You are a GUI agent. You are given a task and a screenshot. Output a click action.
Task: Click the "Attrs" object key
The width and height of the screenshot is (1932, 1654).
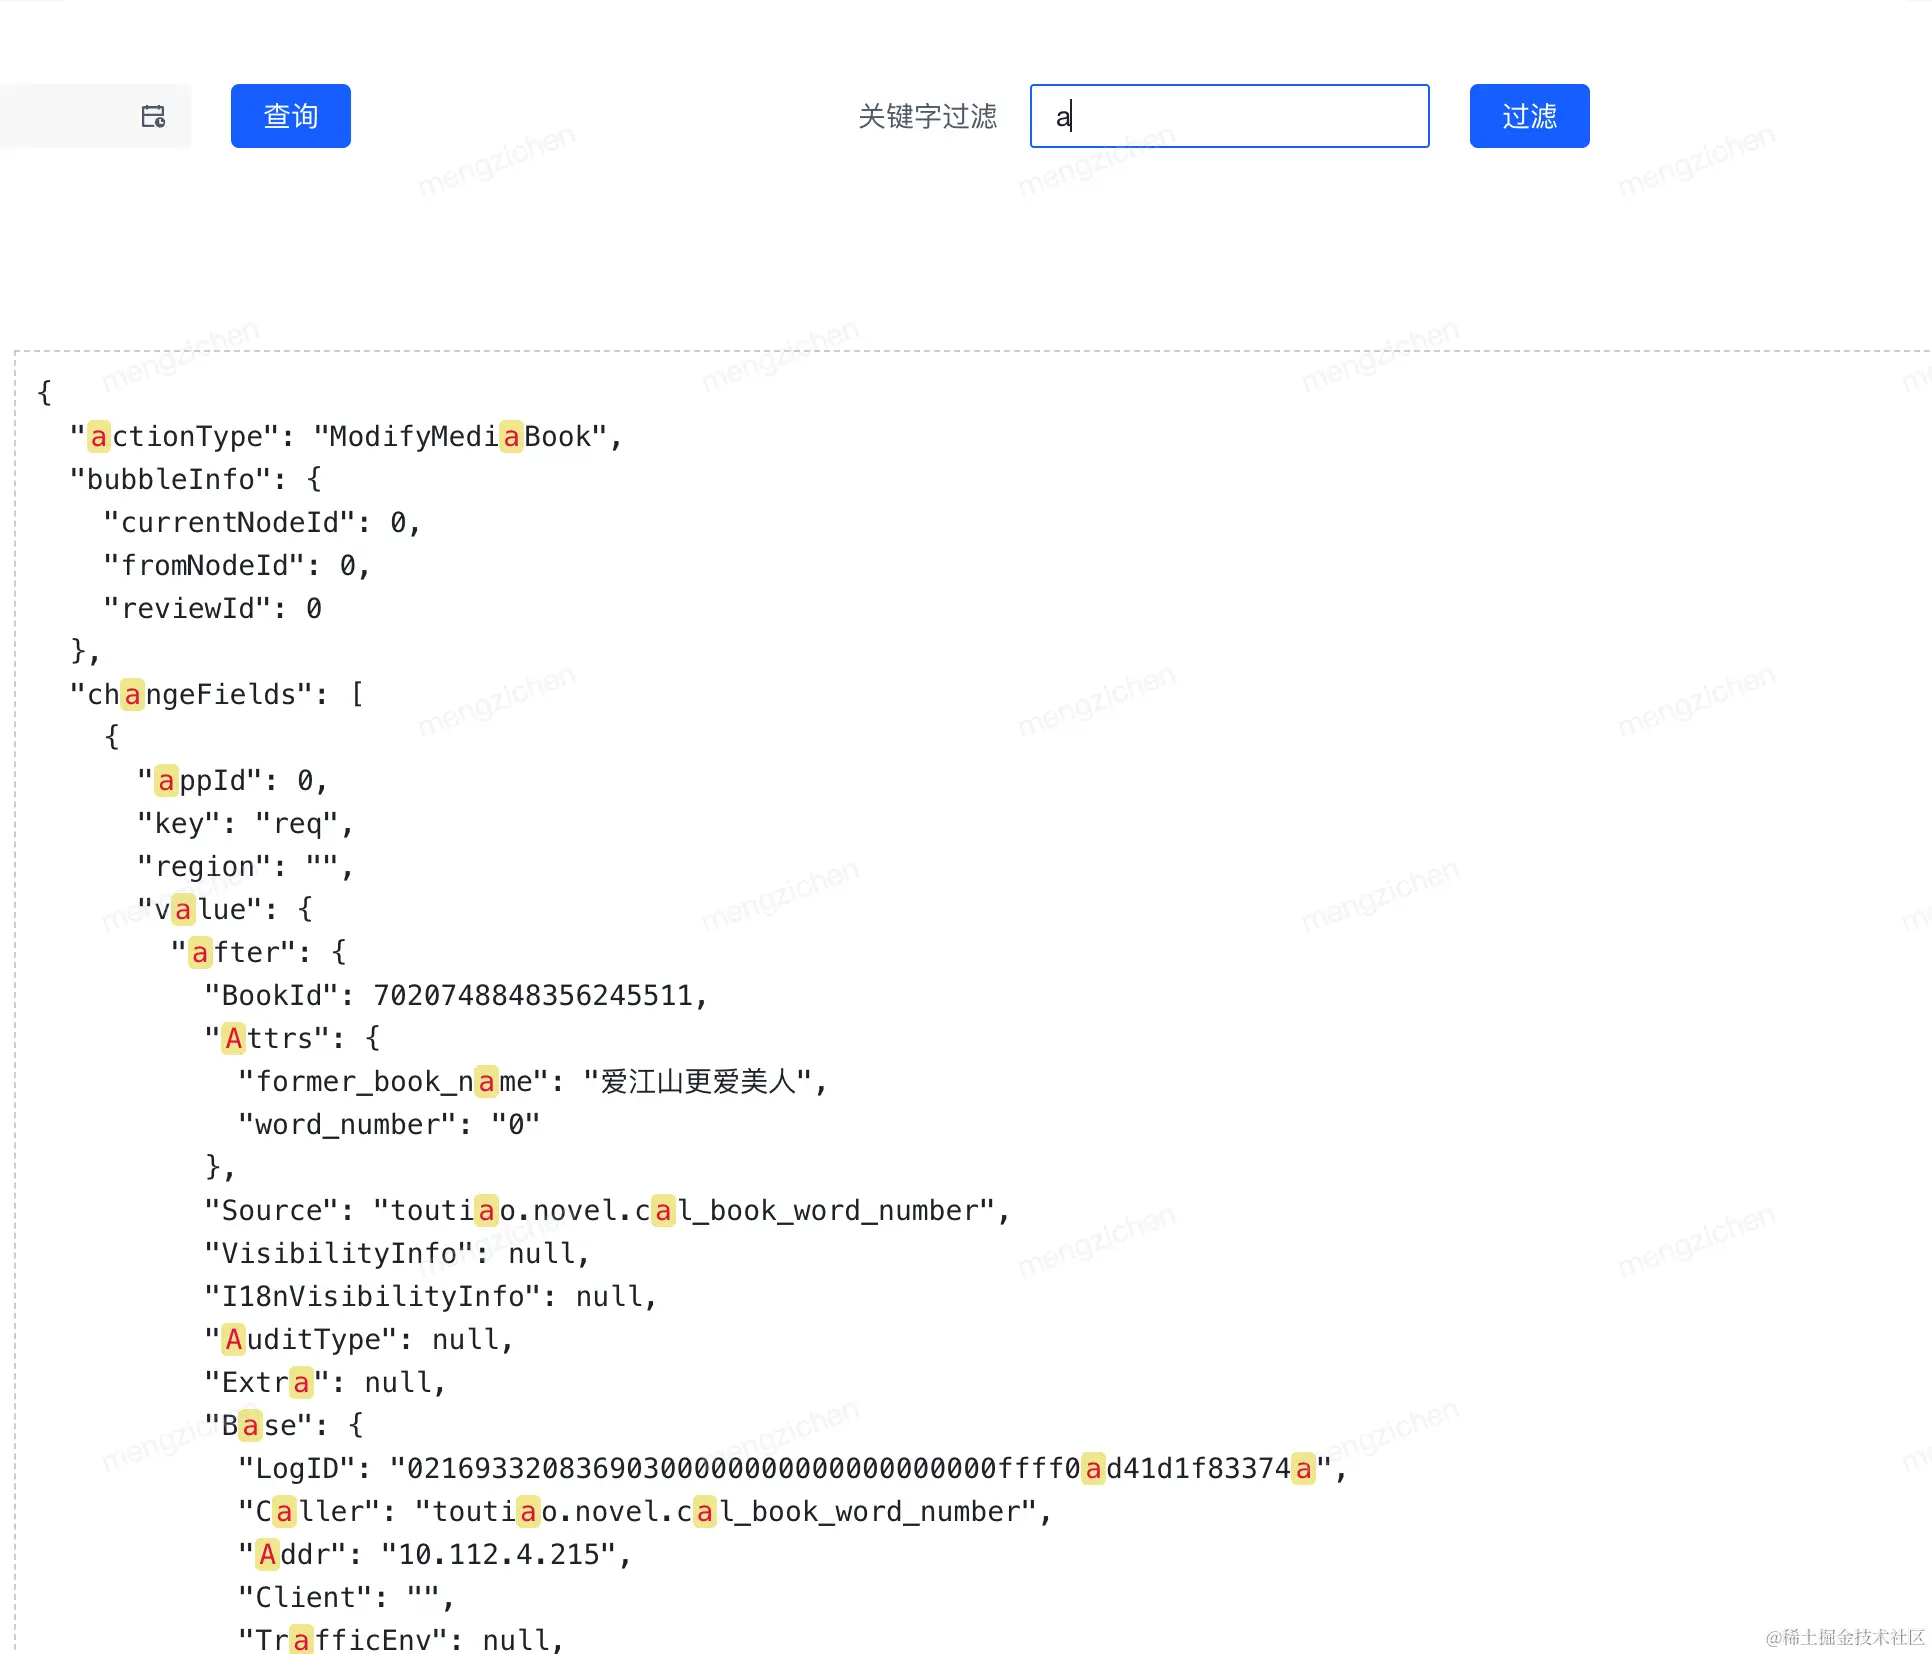click(x=274, y=1039)
